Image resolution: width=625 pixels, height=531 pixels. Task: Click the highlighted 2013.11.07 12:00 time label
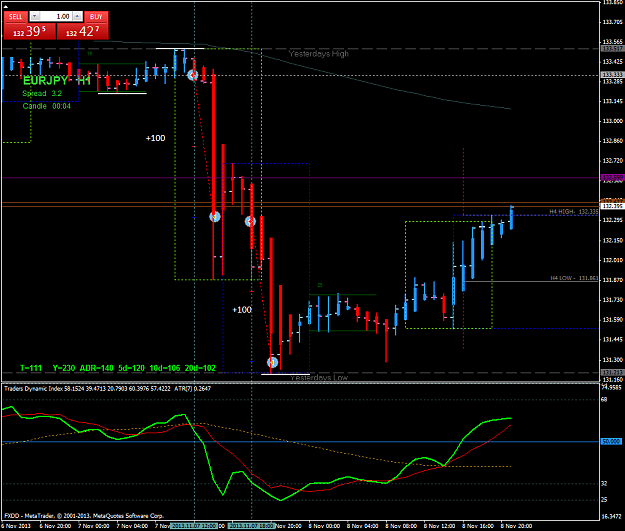tap(194, 526)
